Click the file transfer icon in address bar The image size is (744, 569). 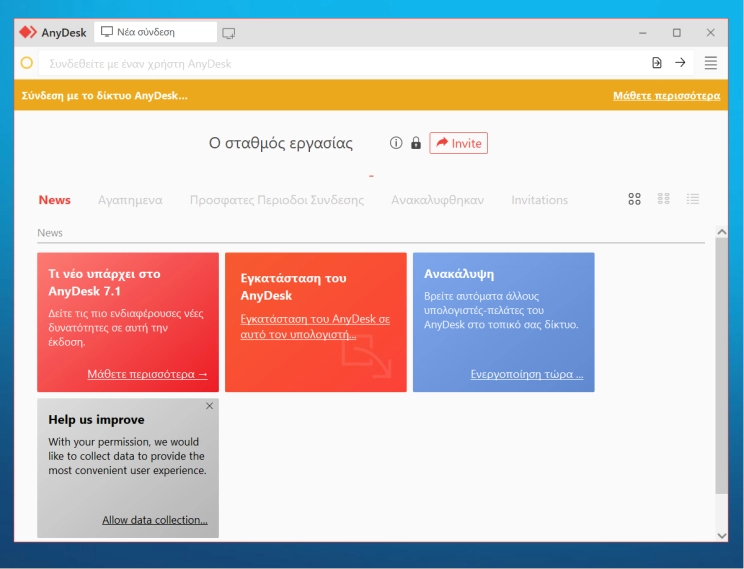pyautogui.click(x=657, y=63)
